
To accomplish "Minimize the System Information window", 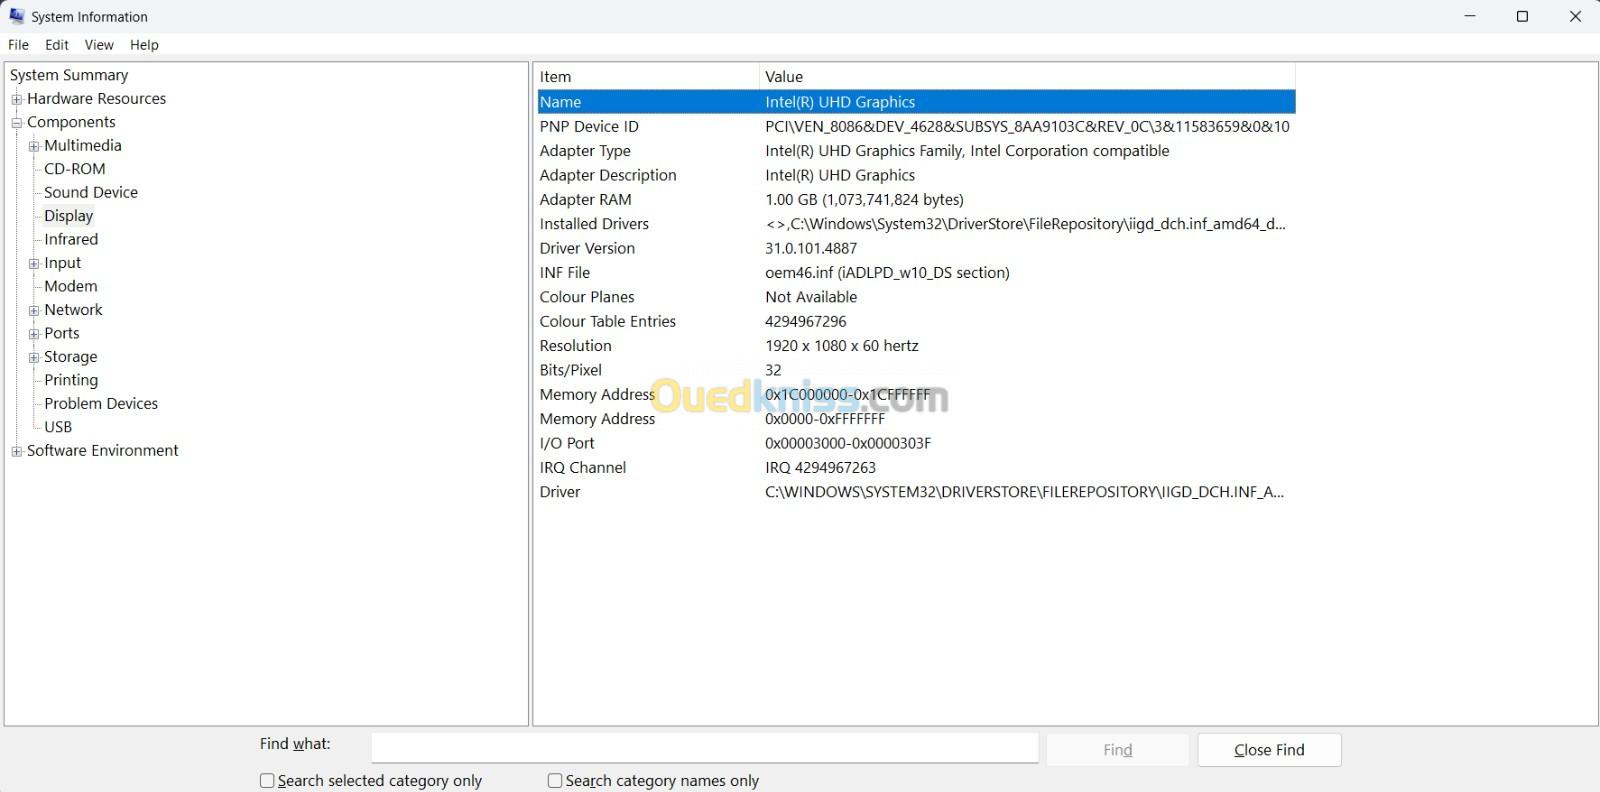I will click(x=1470, y=16).
